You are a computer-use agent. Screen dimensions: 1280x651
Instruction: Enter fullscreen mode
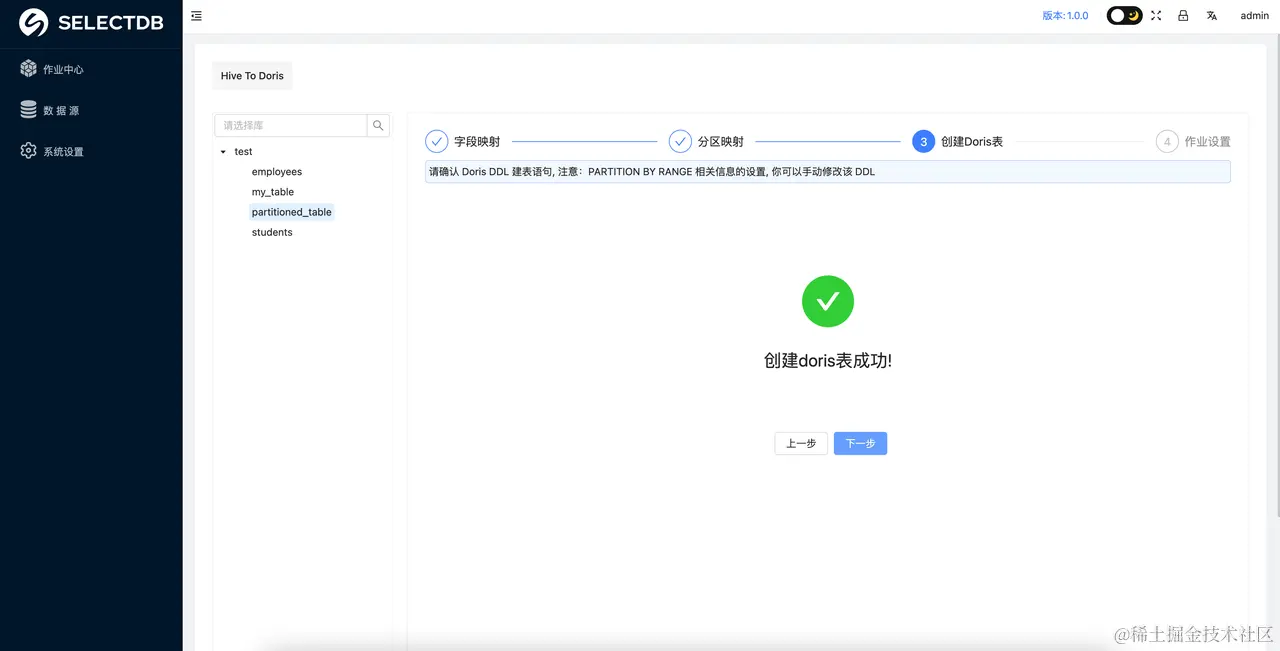pos(1156,15)
